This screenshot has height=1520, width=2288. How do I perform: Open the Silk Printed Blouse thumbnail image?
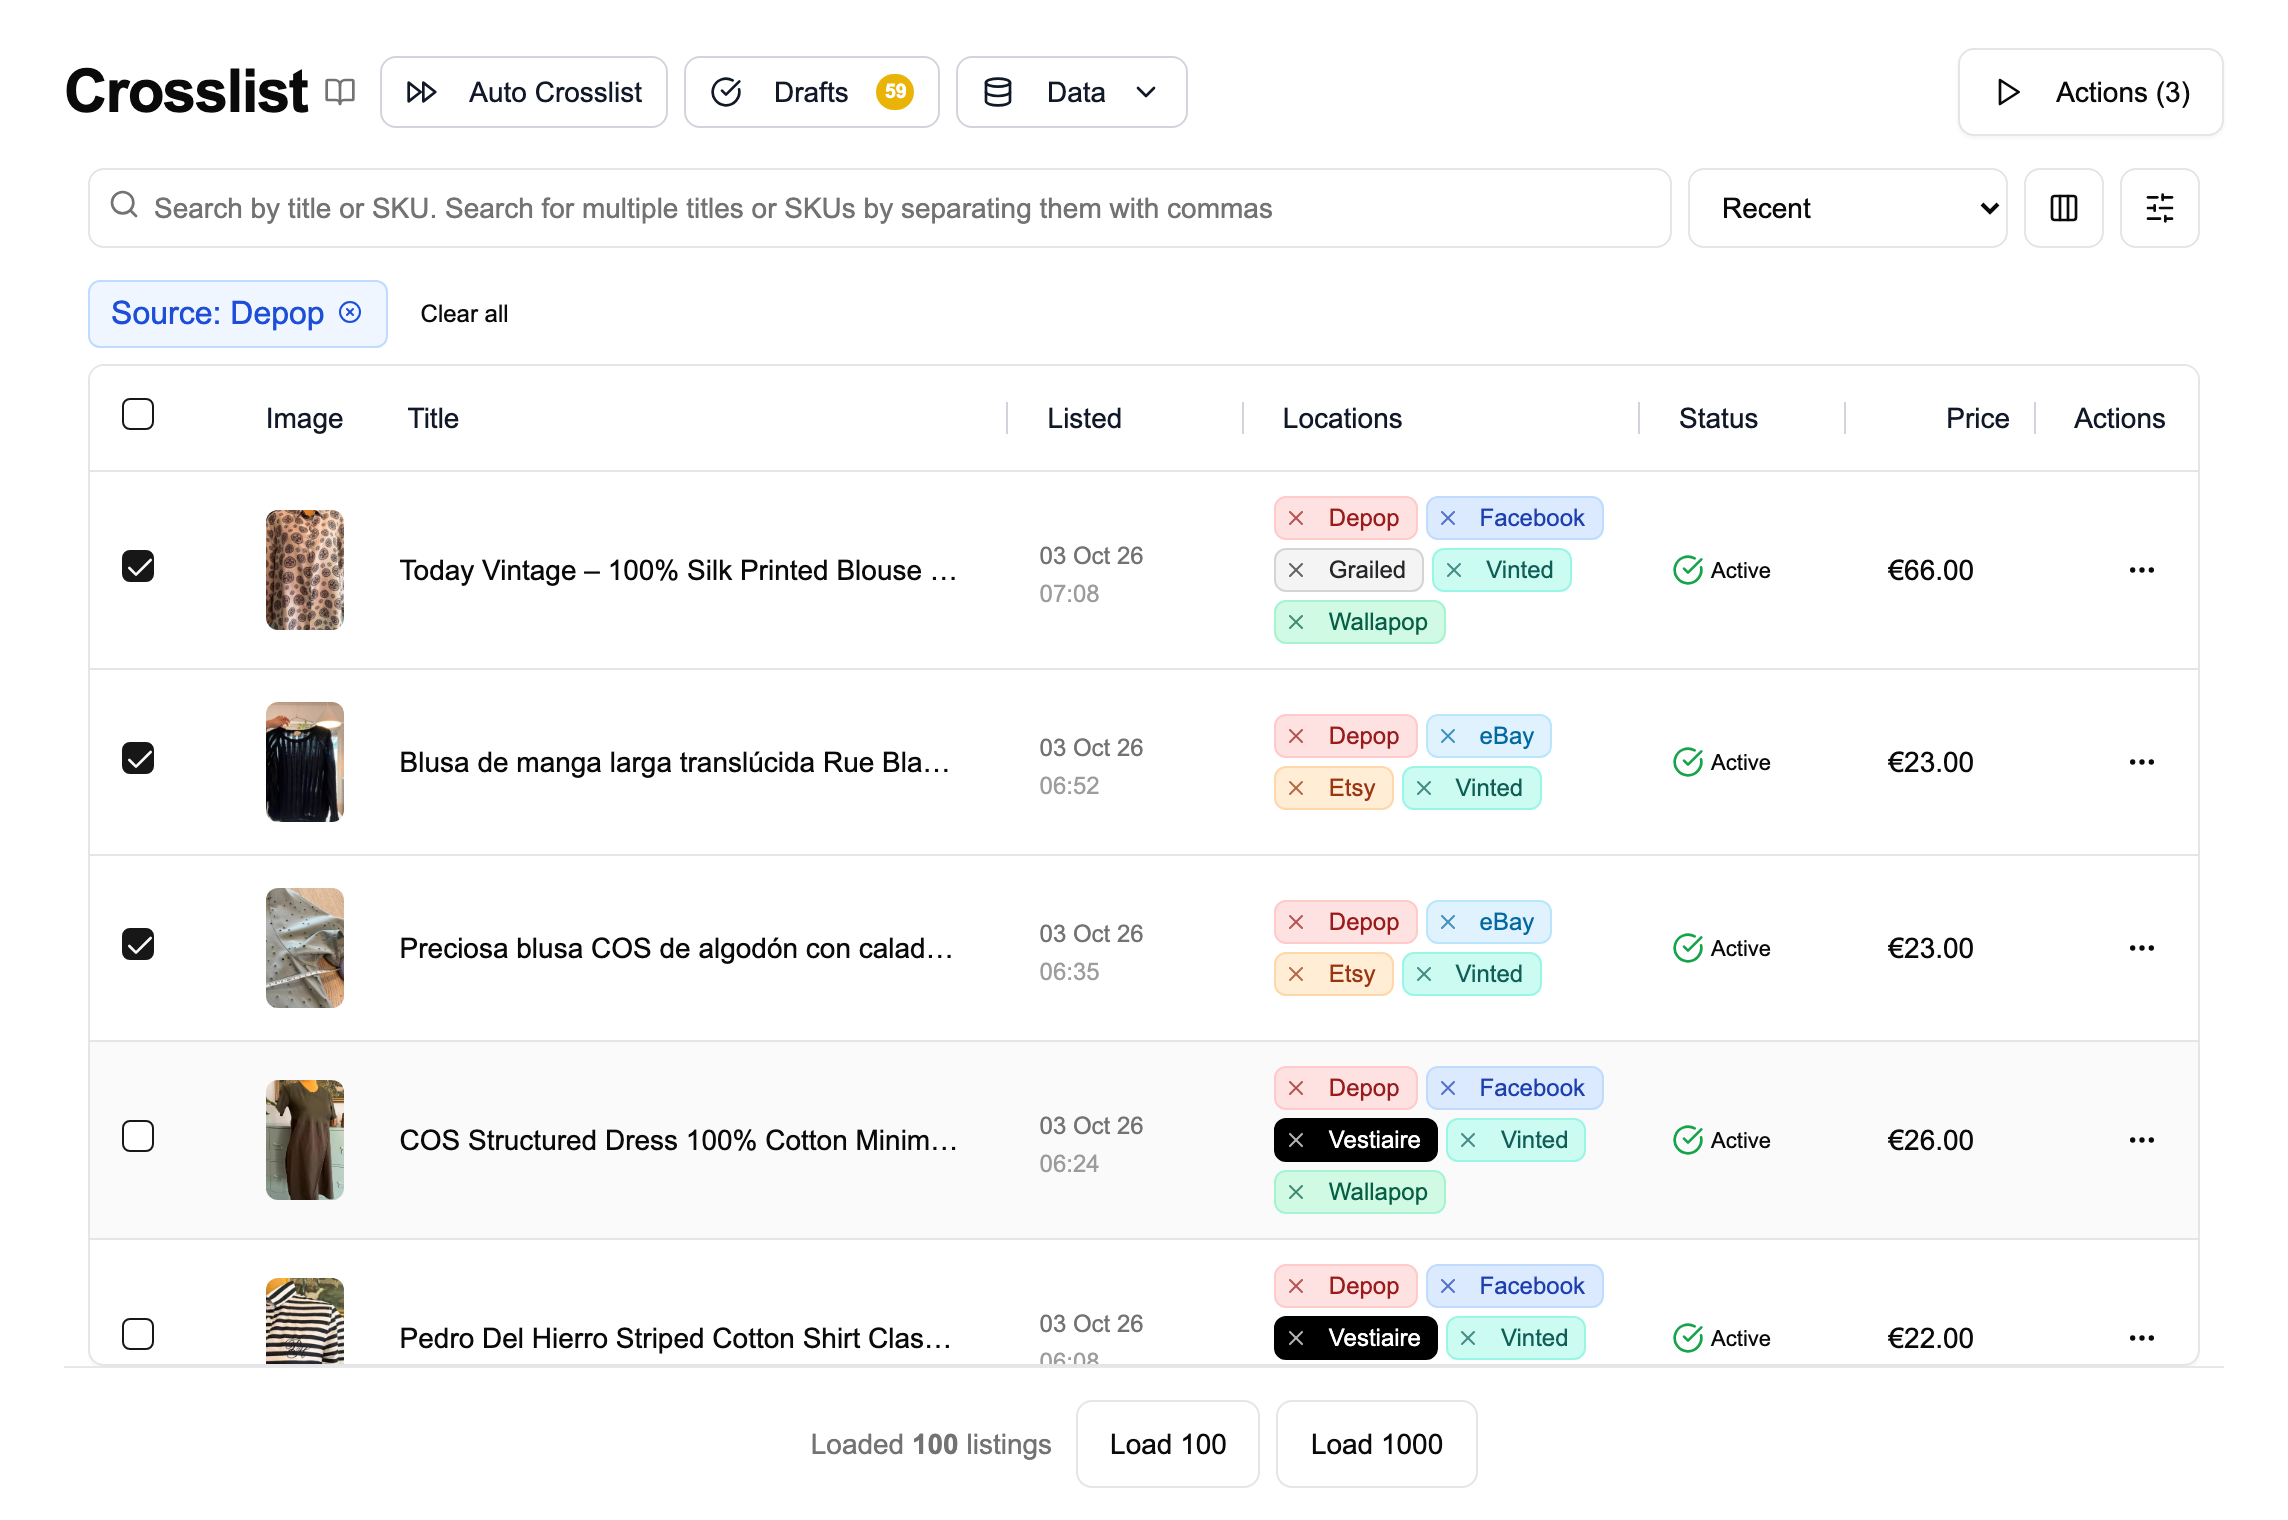[x=305, y=570]
